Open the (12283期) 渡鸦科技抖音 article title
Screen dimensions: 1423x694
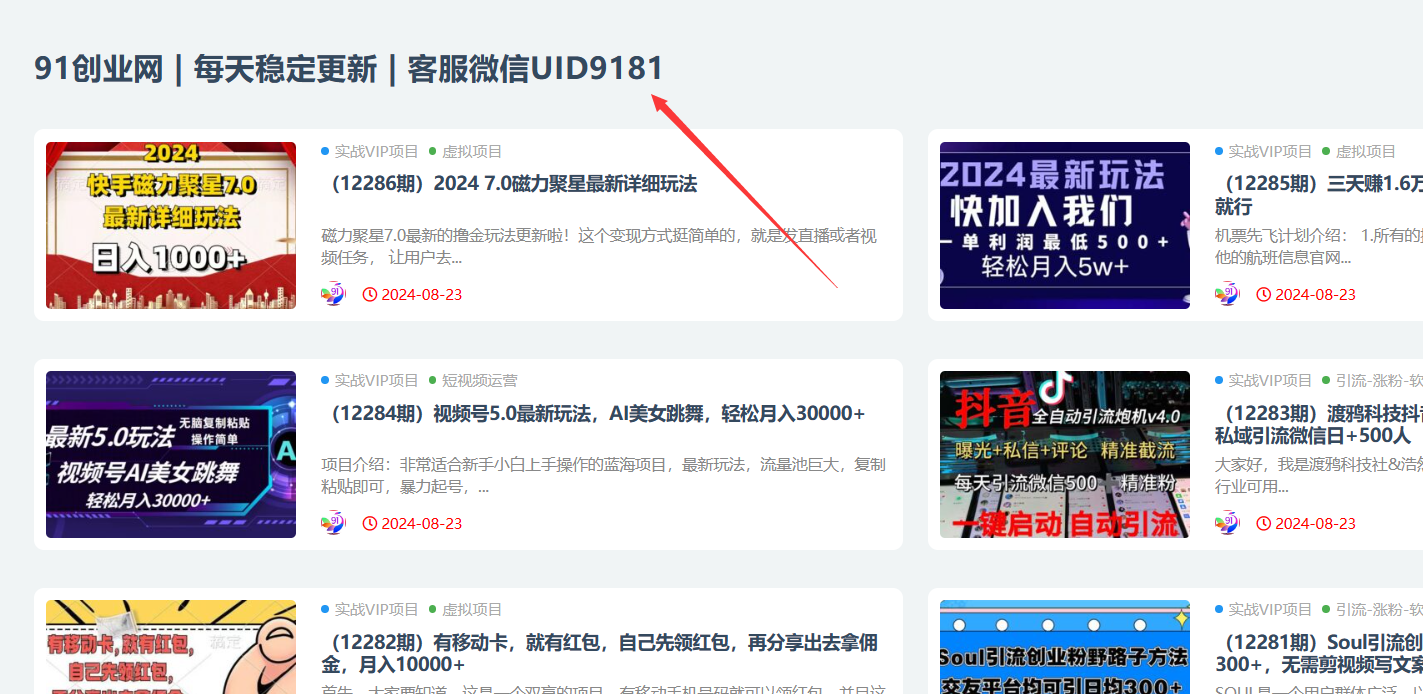tap(1319, 424)
